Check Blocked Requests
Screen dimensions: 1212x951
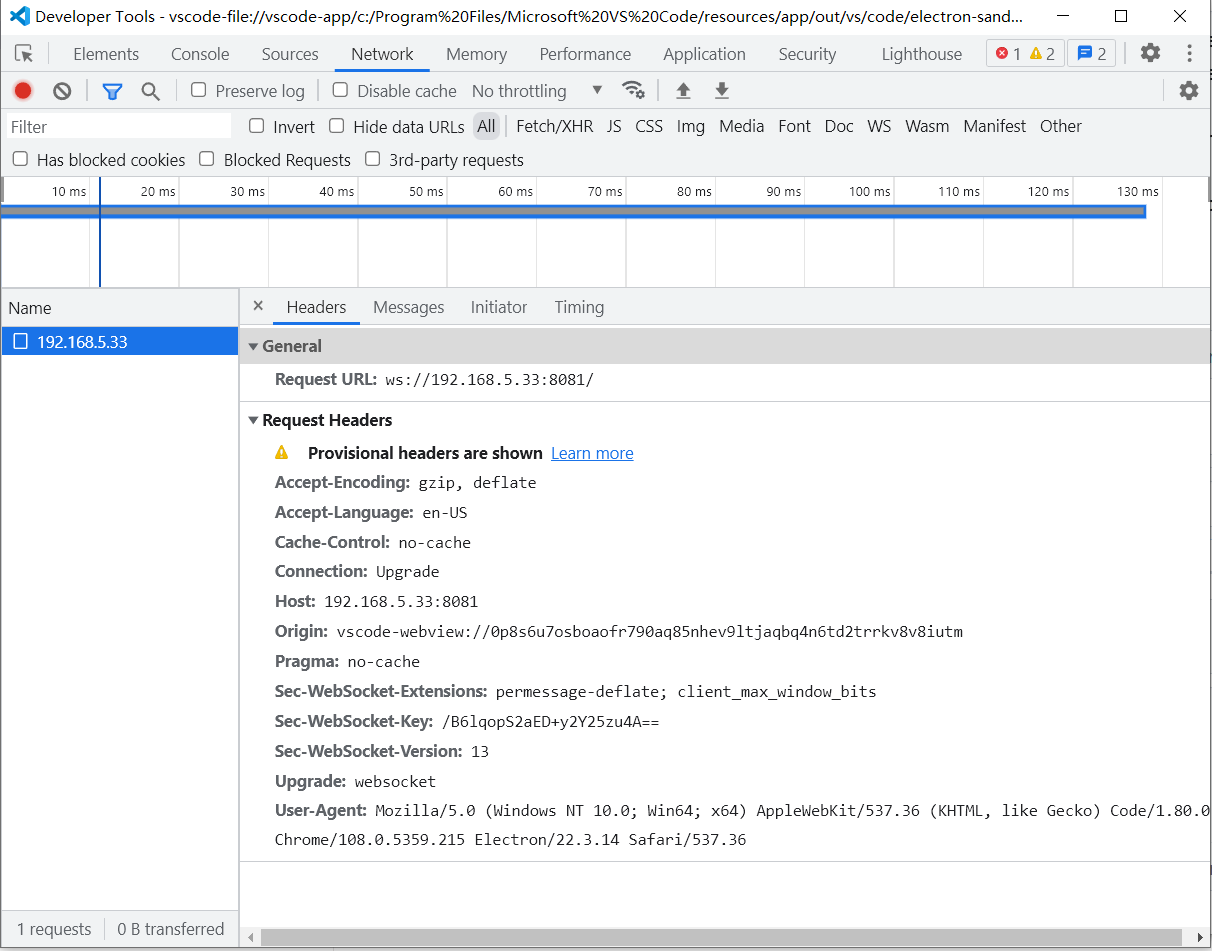click(207, 159)
